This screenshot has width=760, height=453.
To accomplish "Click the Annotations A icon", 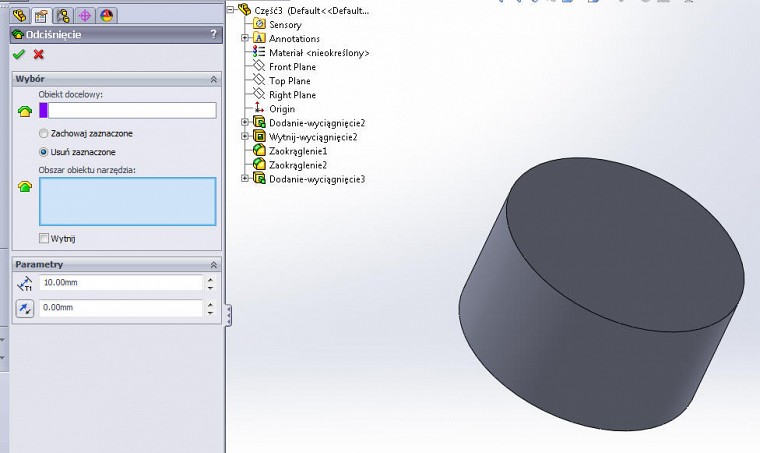I will [x=259, y=37].
